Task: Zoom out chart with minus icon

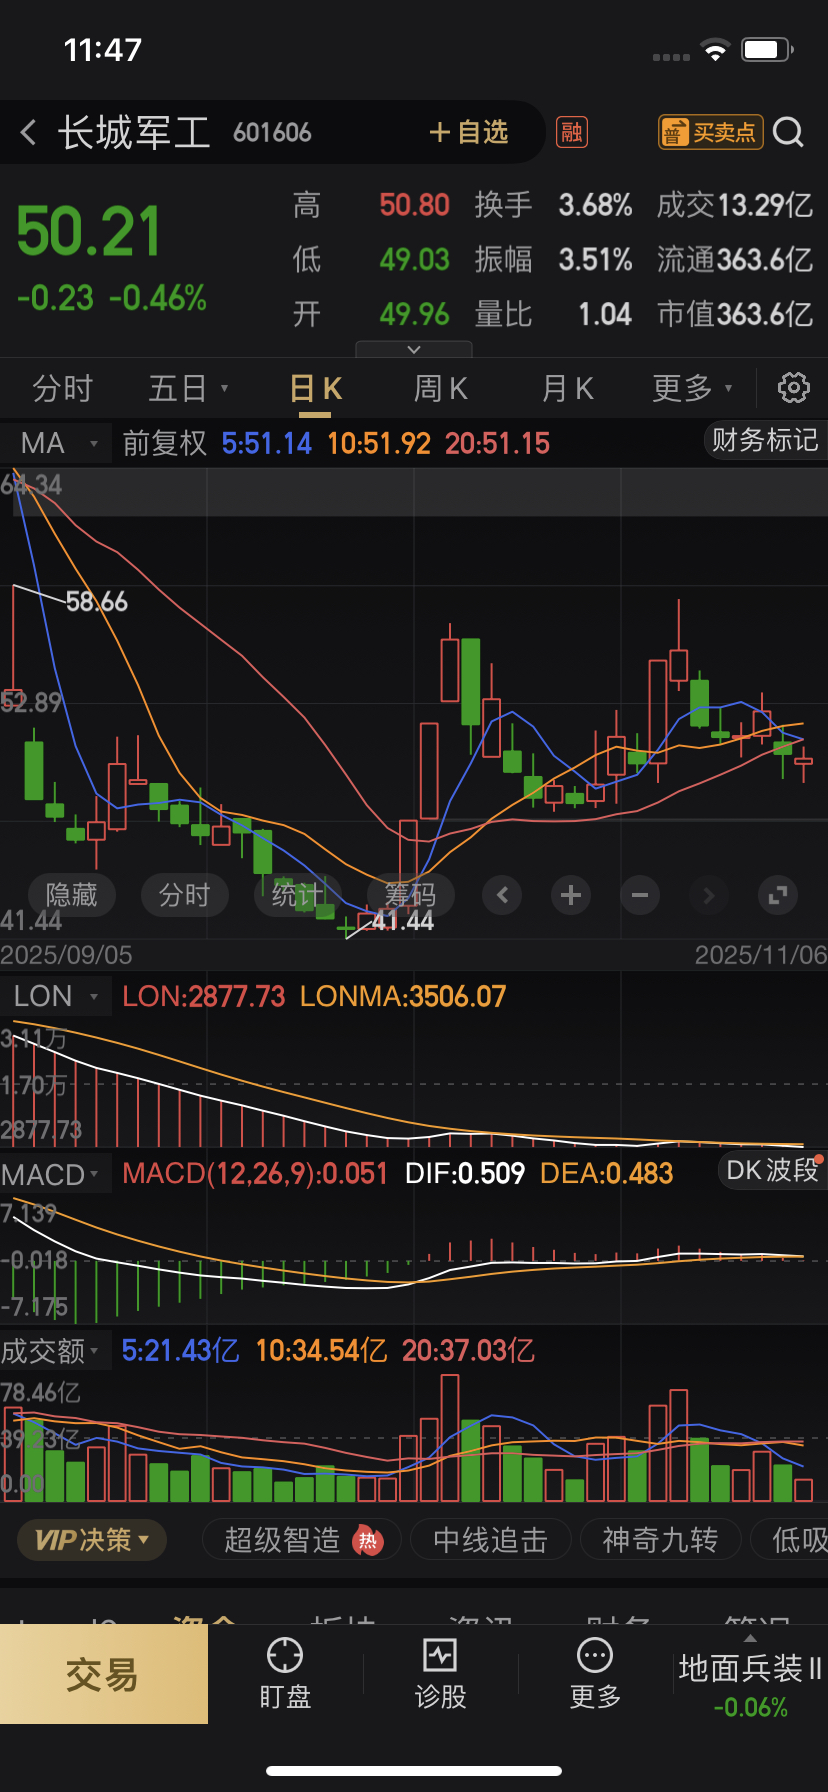Action: (x=640, y=895)
